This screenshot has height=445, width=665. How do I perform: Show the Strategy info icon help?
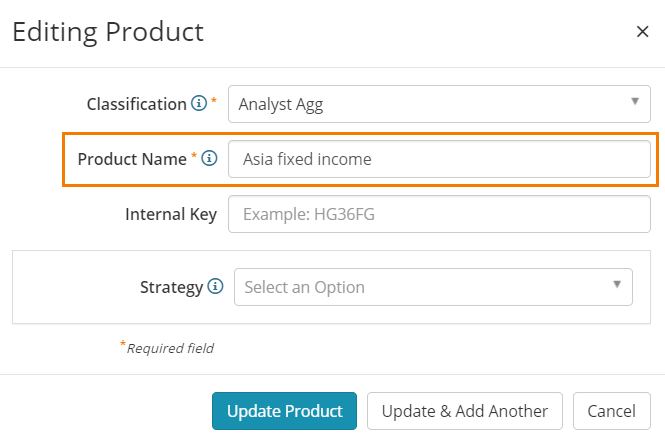pyautogui.click(x=215, y=286)
